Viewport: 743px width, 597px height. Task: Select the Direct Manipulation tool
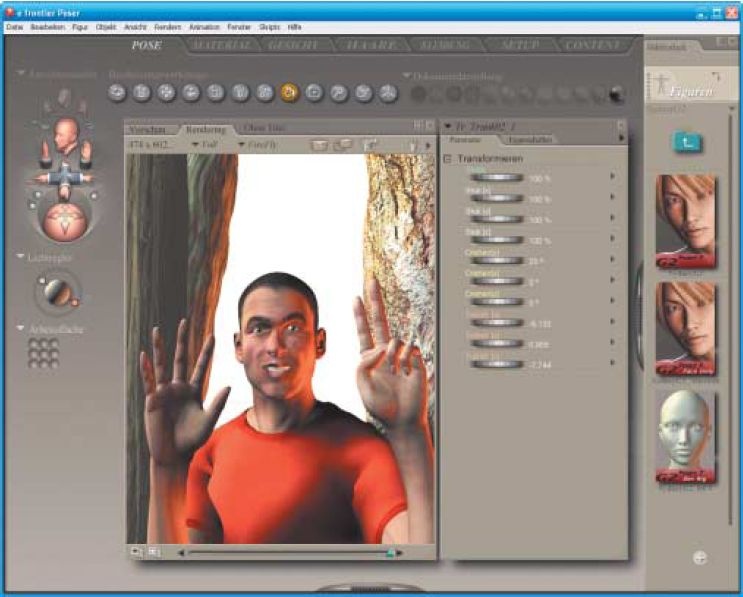click(x=388, y=93)
